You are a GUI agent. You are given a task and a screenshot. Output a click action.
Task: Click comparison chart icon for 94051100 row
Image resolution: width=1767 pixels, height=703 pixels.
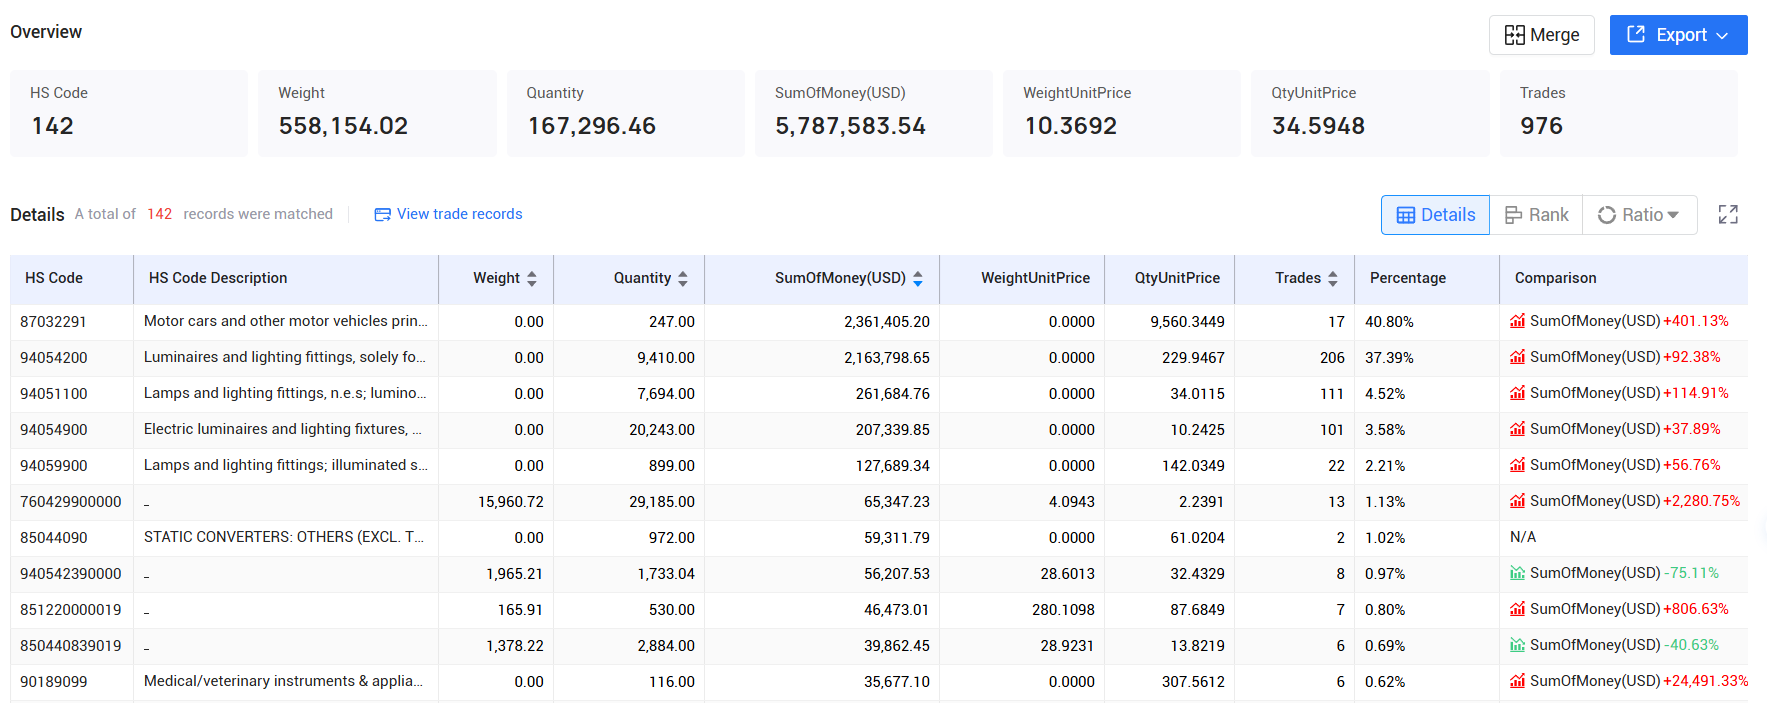[1518, 393]
